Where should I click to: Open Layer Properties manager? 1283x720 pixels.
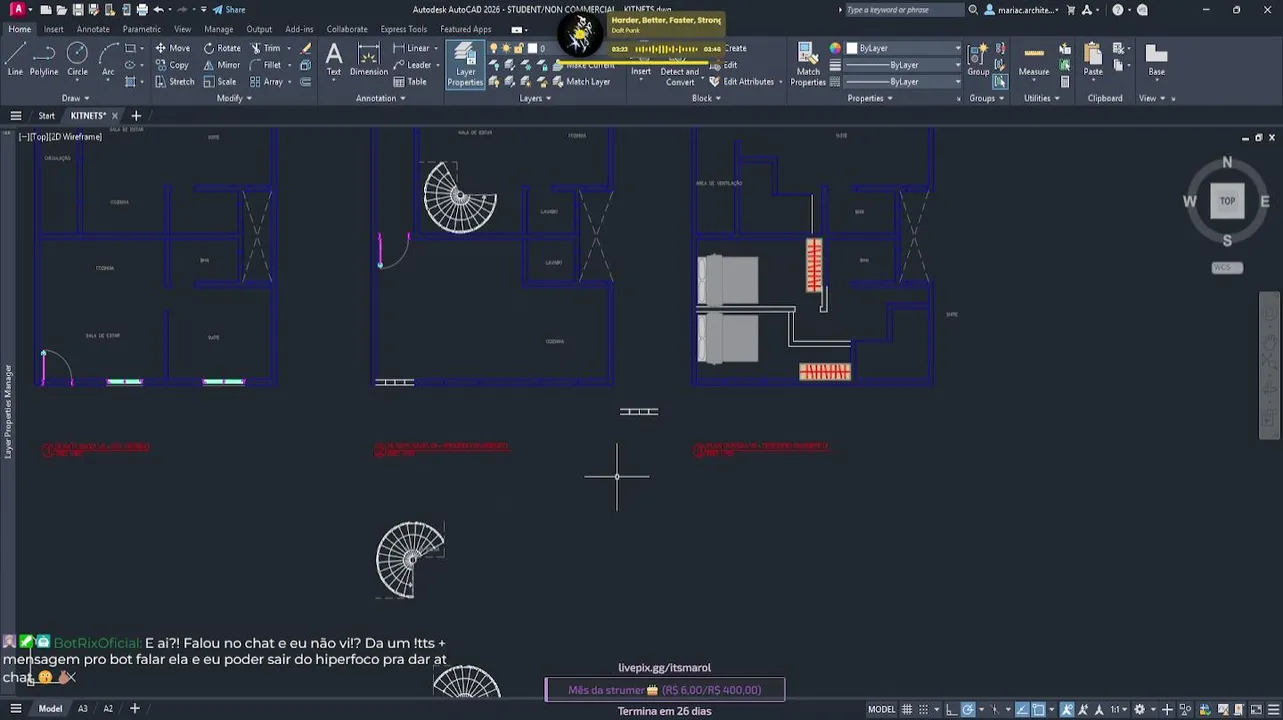pos(465,65)
